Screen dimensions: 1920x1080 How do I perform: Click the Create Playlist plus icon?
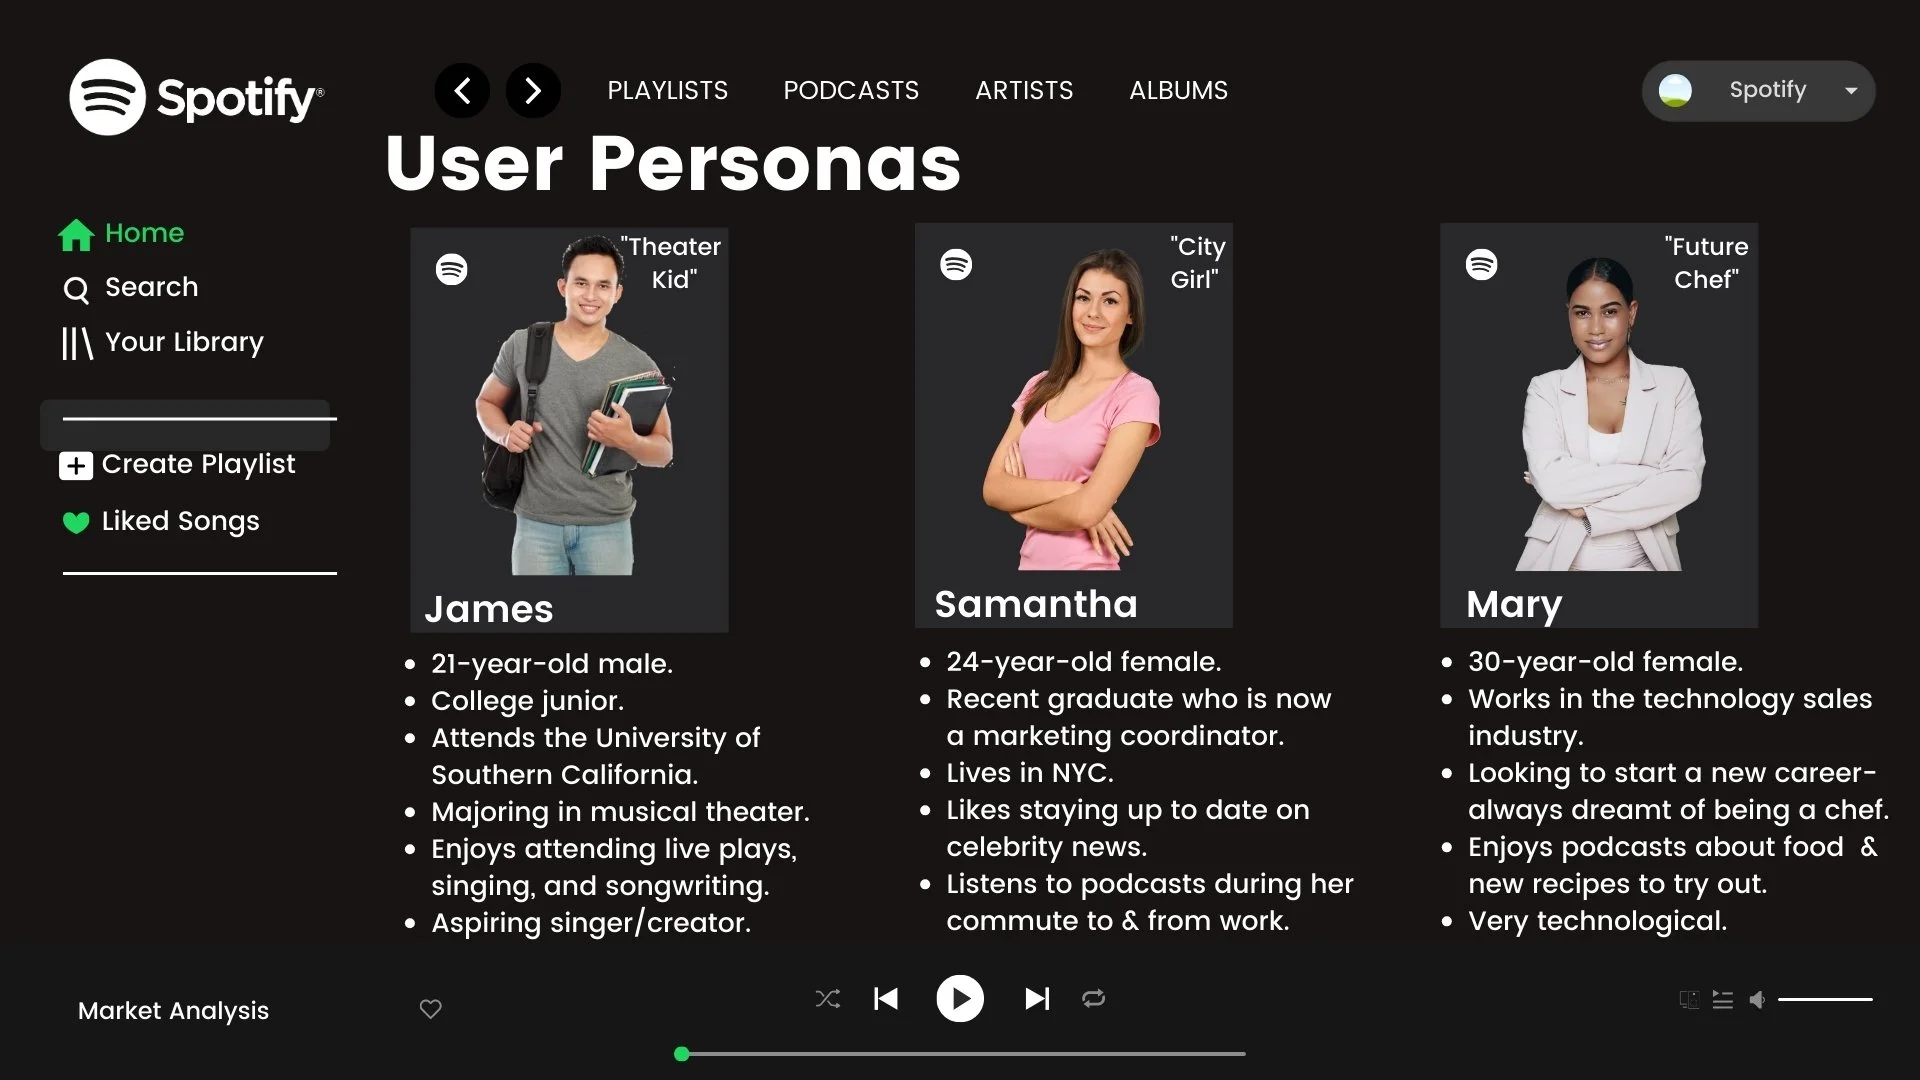[x=76, y=466]
